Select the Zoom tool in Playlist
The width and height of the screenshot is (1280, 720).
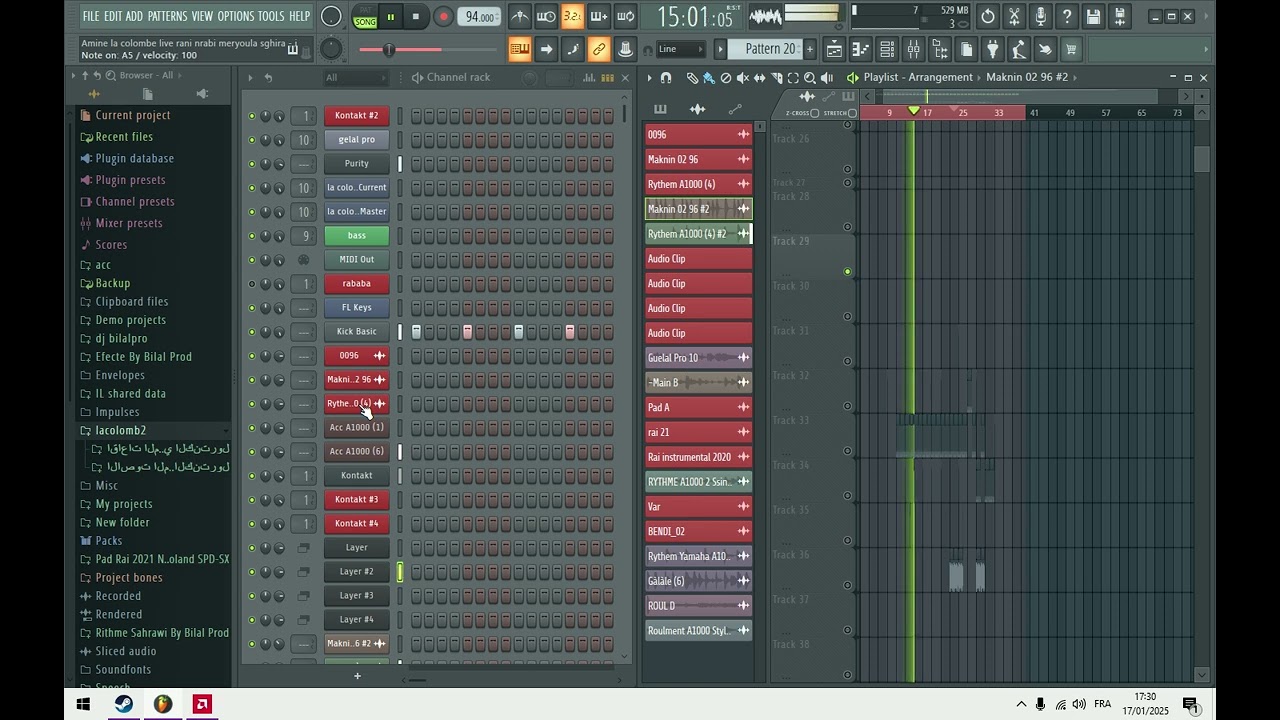click(810, 77)
